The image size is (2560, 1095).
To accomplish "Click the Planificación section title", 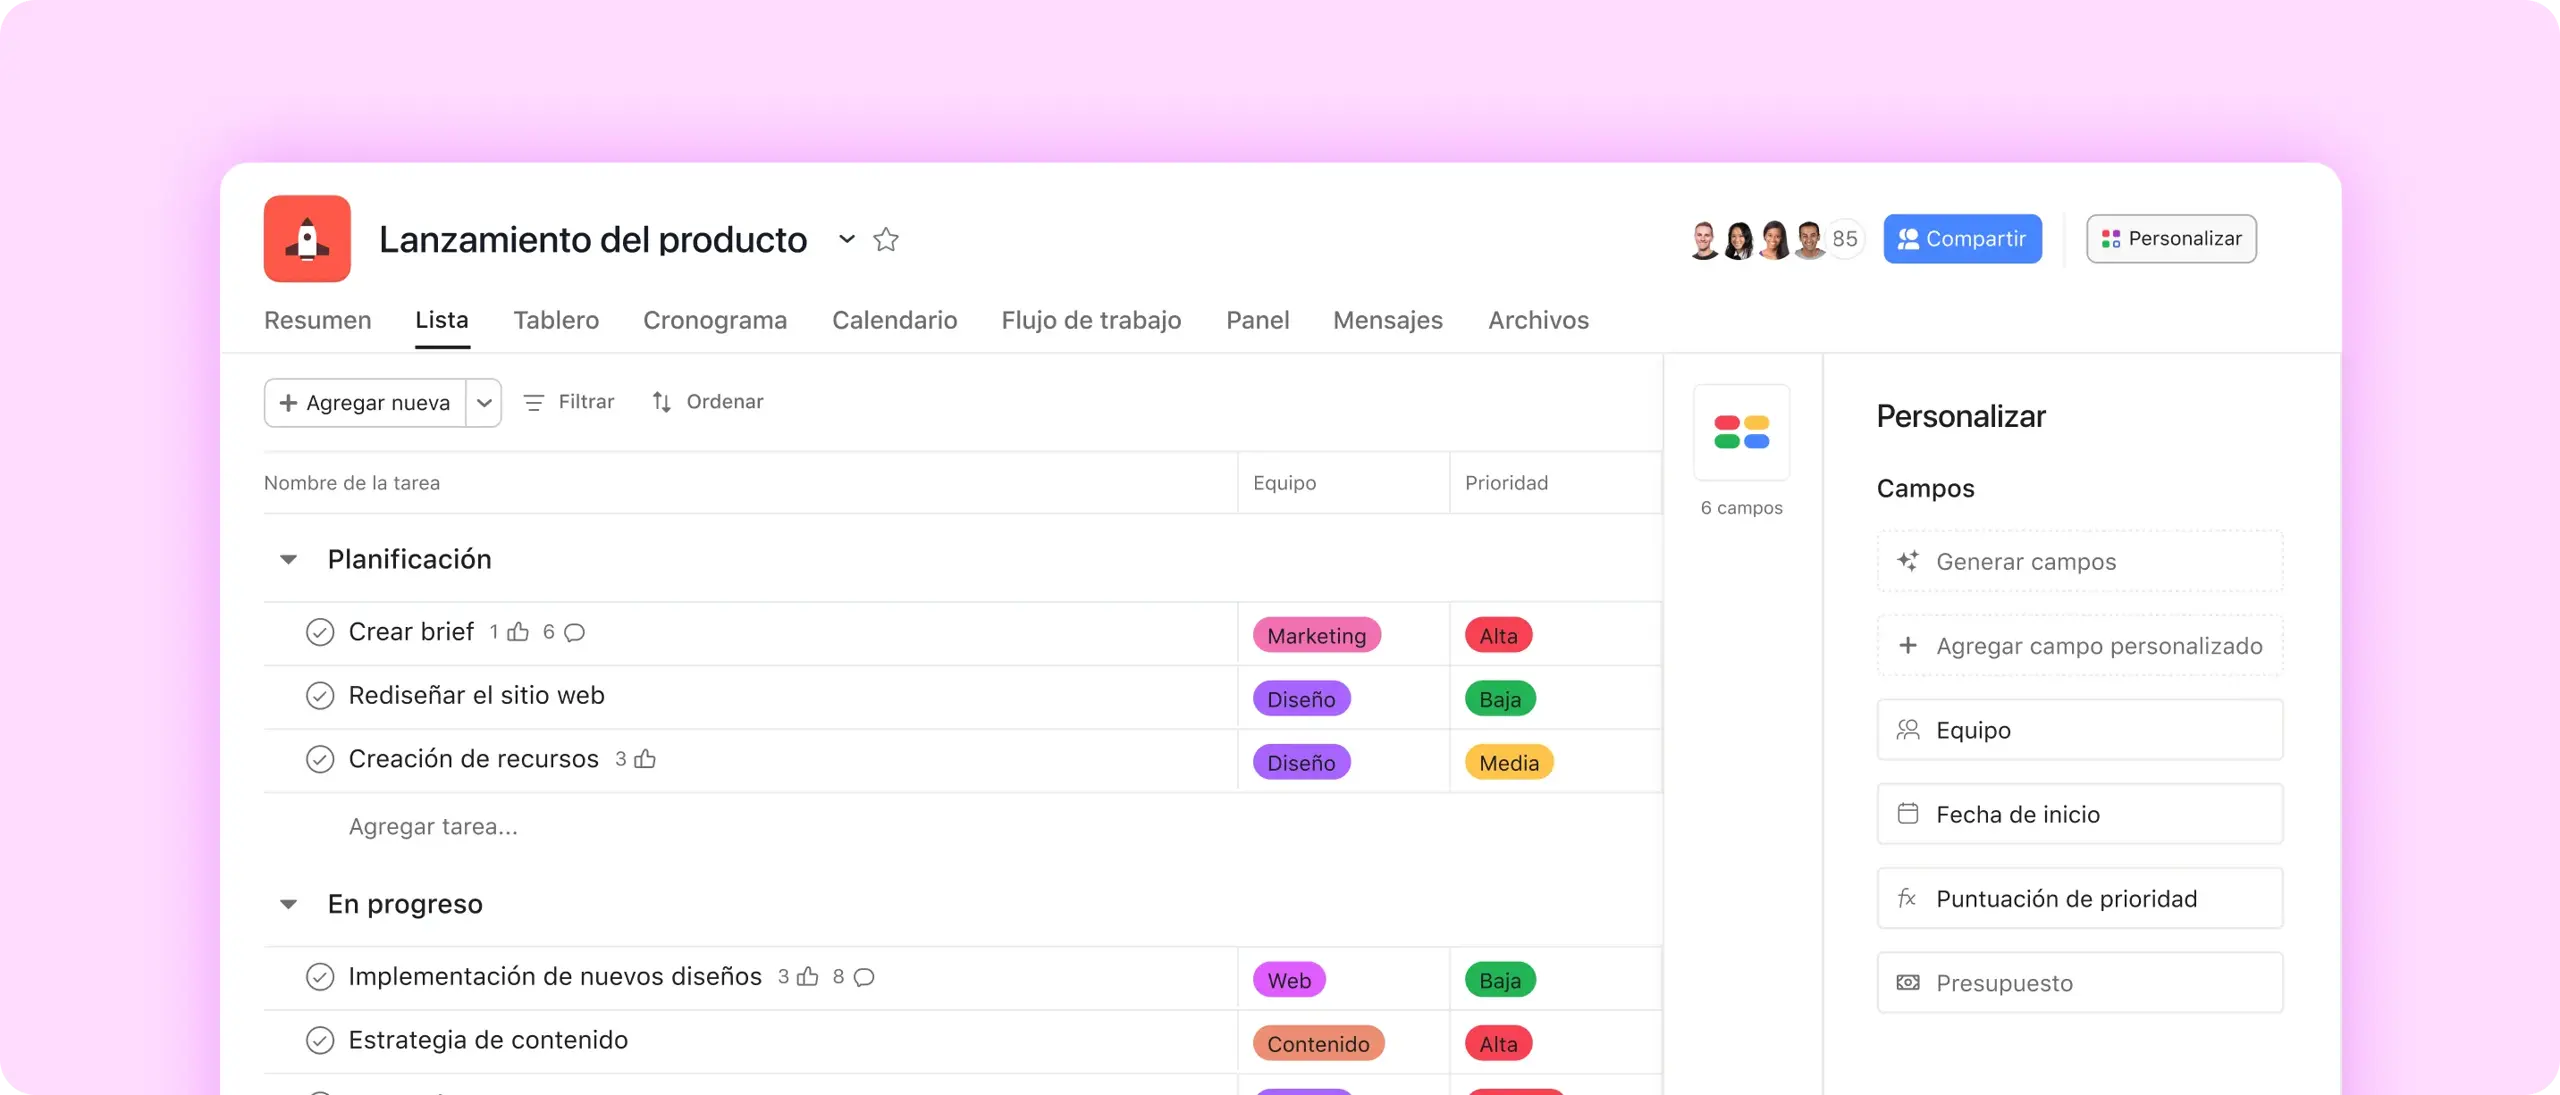I will (409, 559).
